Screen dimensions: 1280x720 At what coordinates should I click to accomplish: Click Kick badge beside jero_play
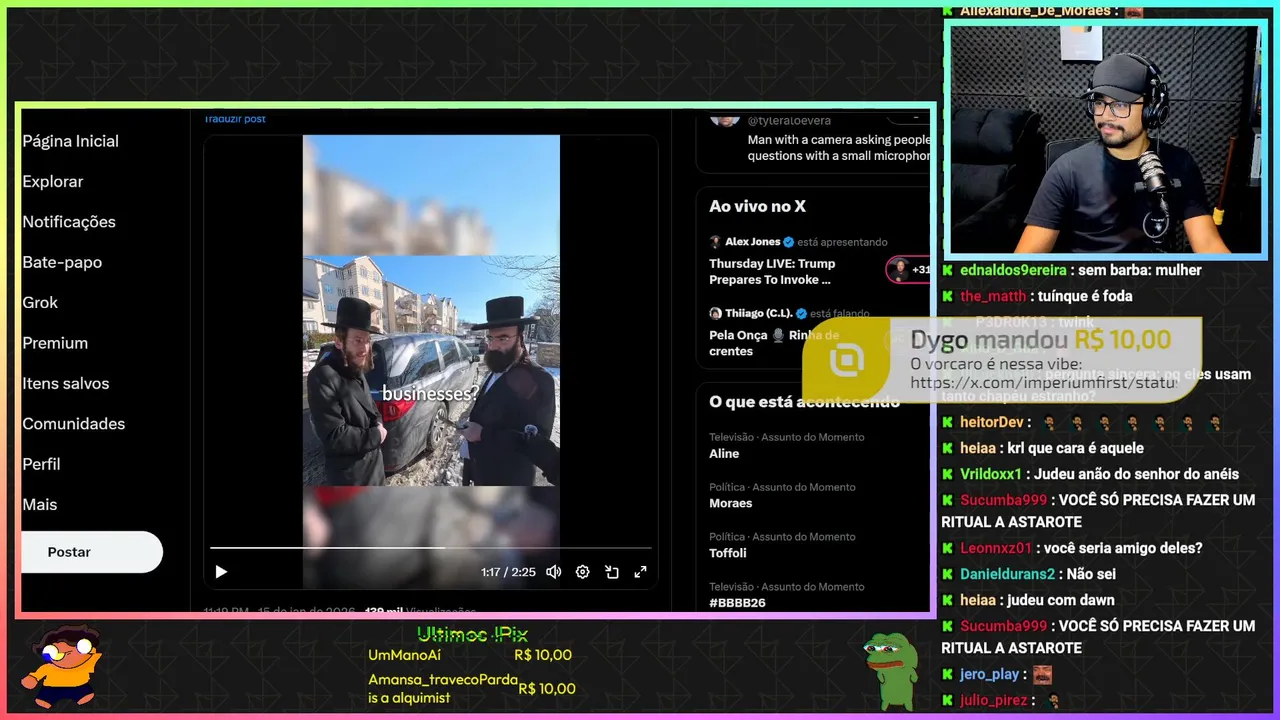[948, 674]
